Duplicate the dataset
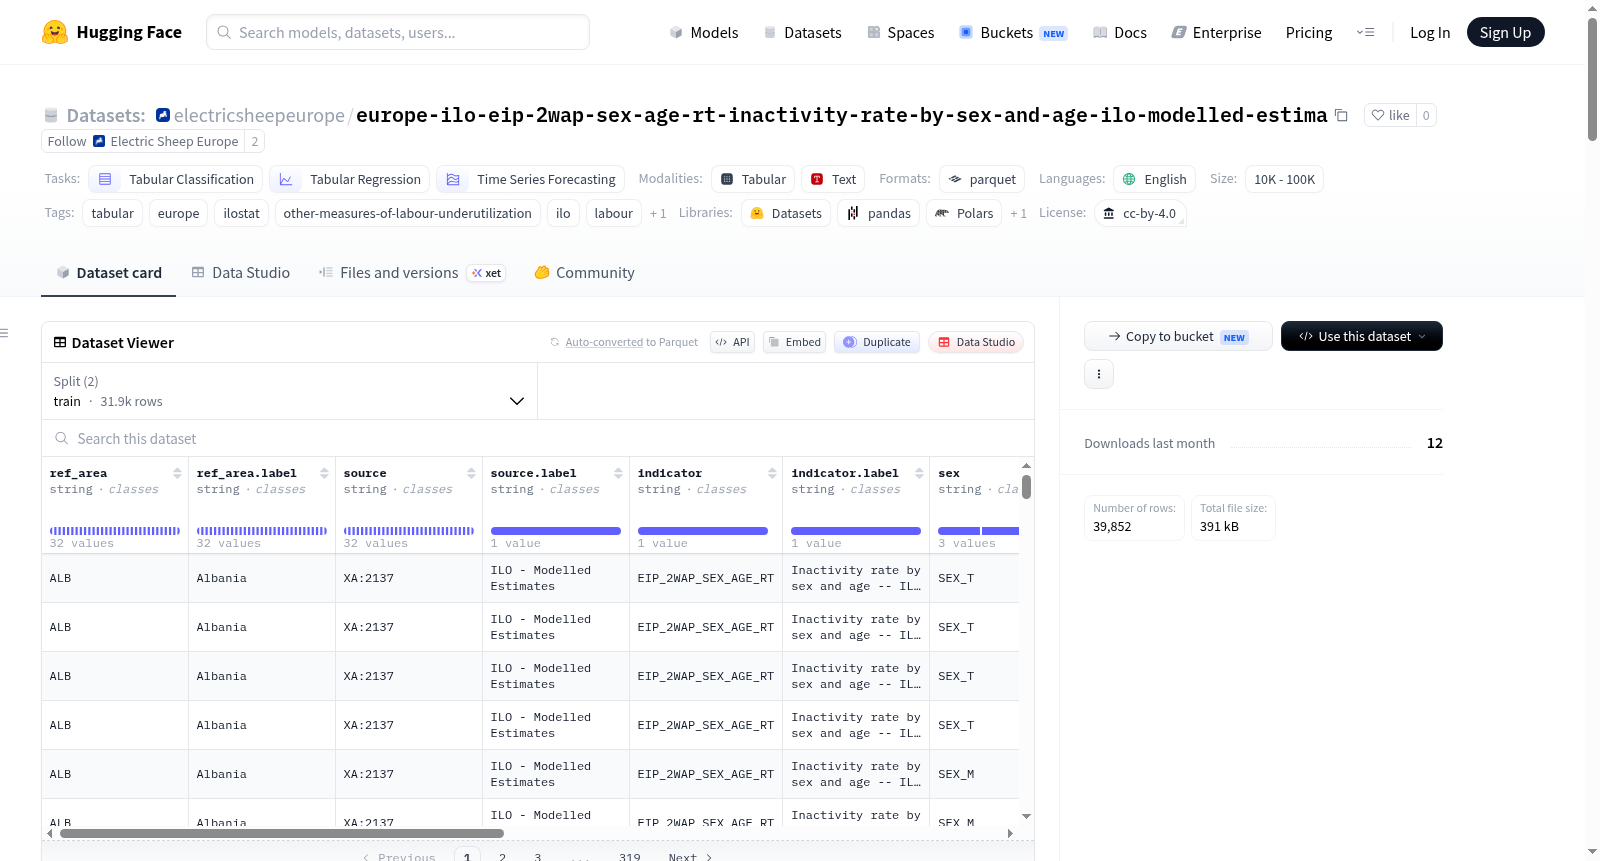1600x861 pixels. (877, 342)
